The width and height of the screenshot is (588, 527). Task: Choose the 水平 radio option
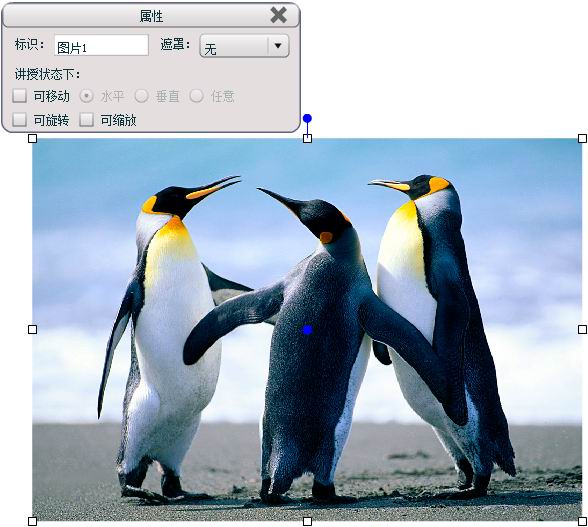(87, 96)
